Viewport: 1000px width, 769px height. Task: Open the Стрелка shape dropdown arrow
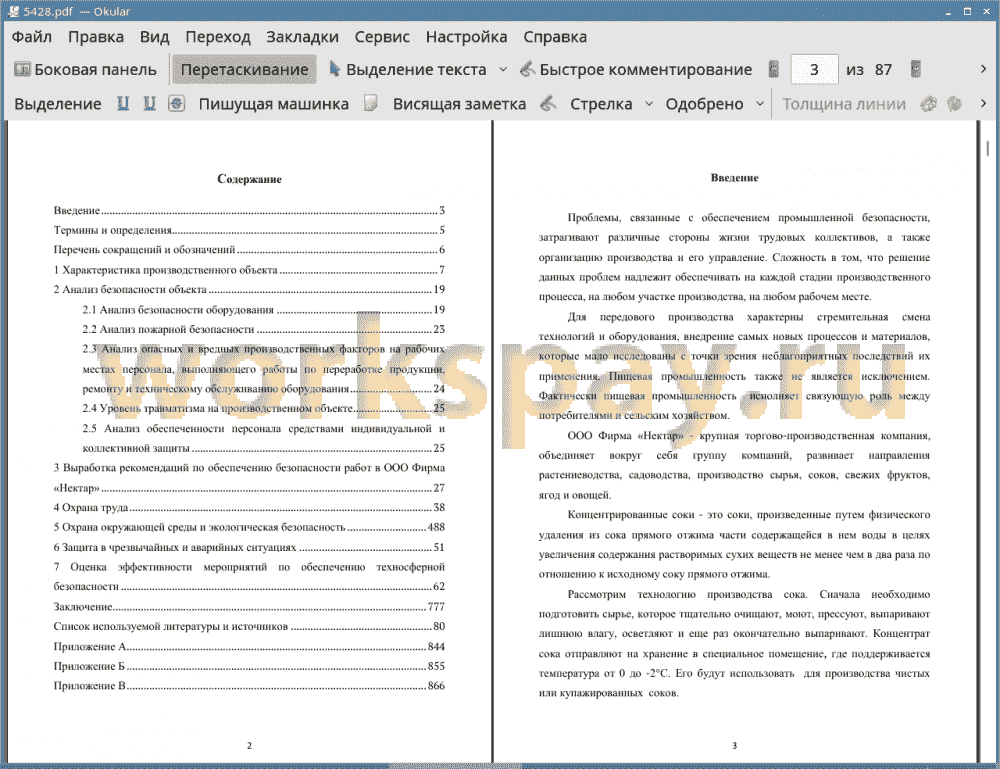pyautogui.click(x=649, y=104)
